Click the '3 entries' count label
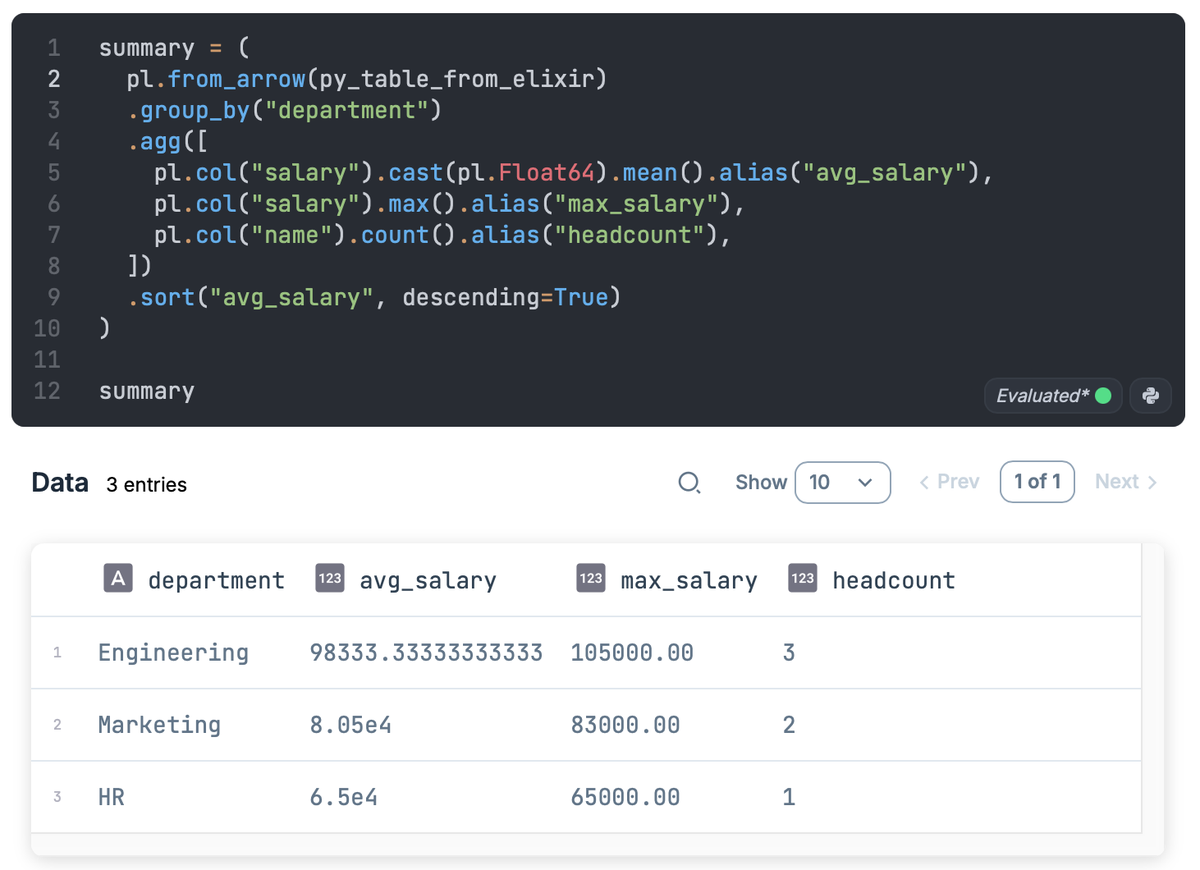 click(146, 485)
